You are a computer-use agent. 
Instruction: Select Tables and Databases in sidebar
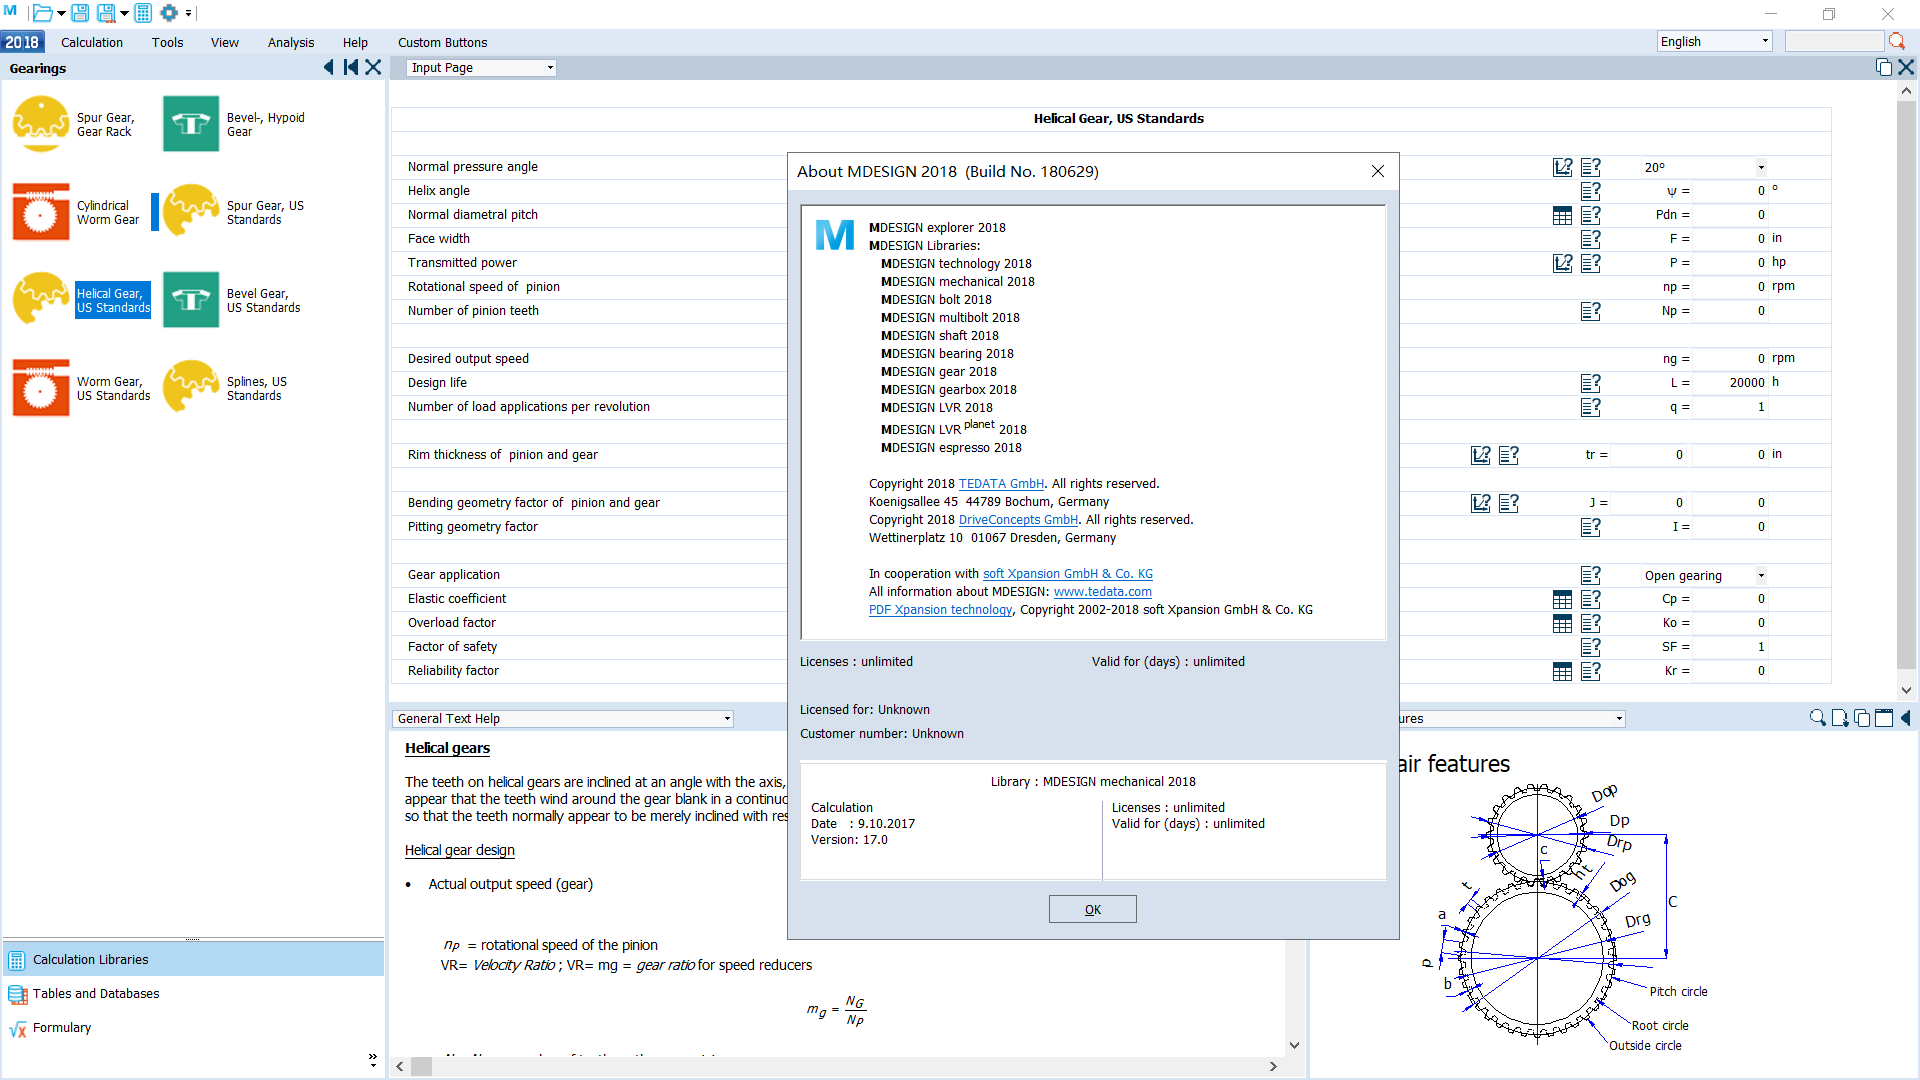(x=193, y=993)
